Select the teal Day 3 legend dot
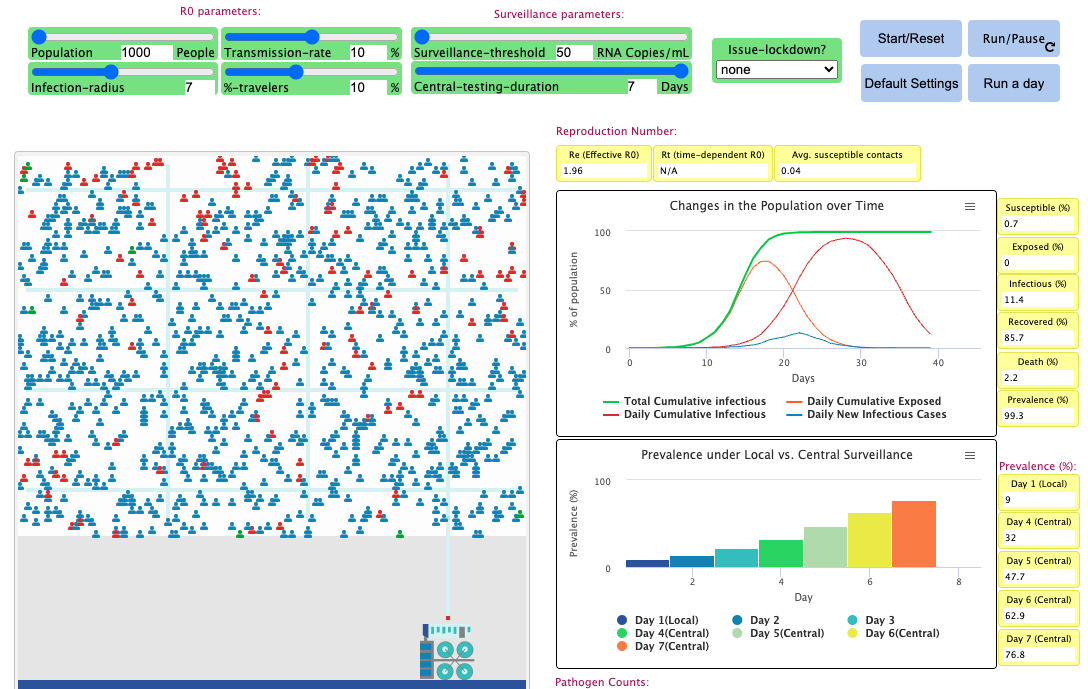This screenshot has height=689, width=1088. click(852, 620)
